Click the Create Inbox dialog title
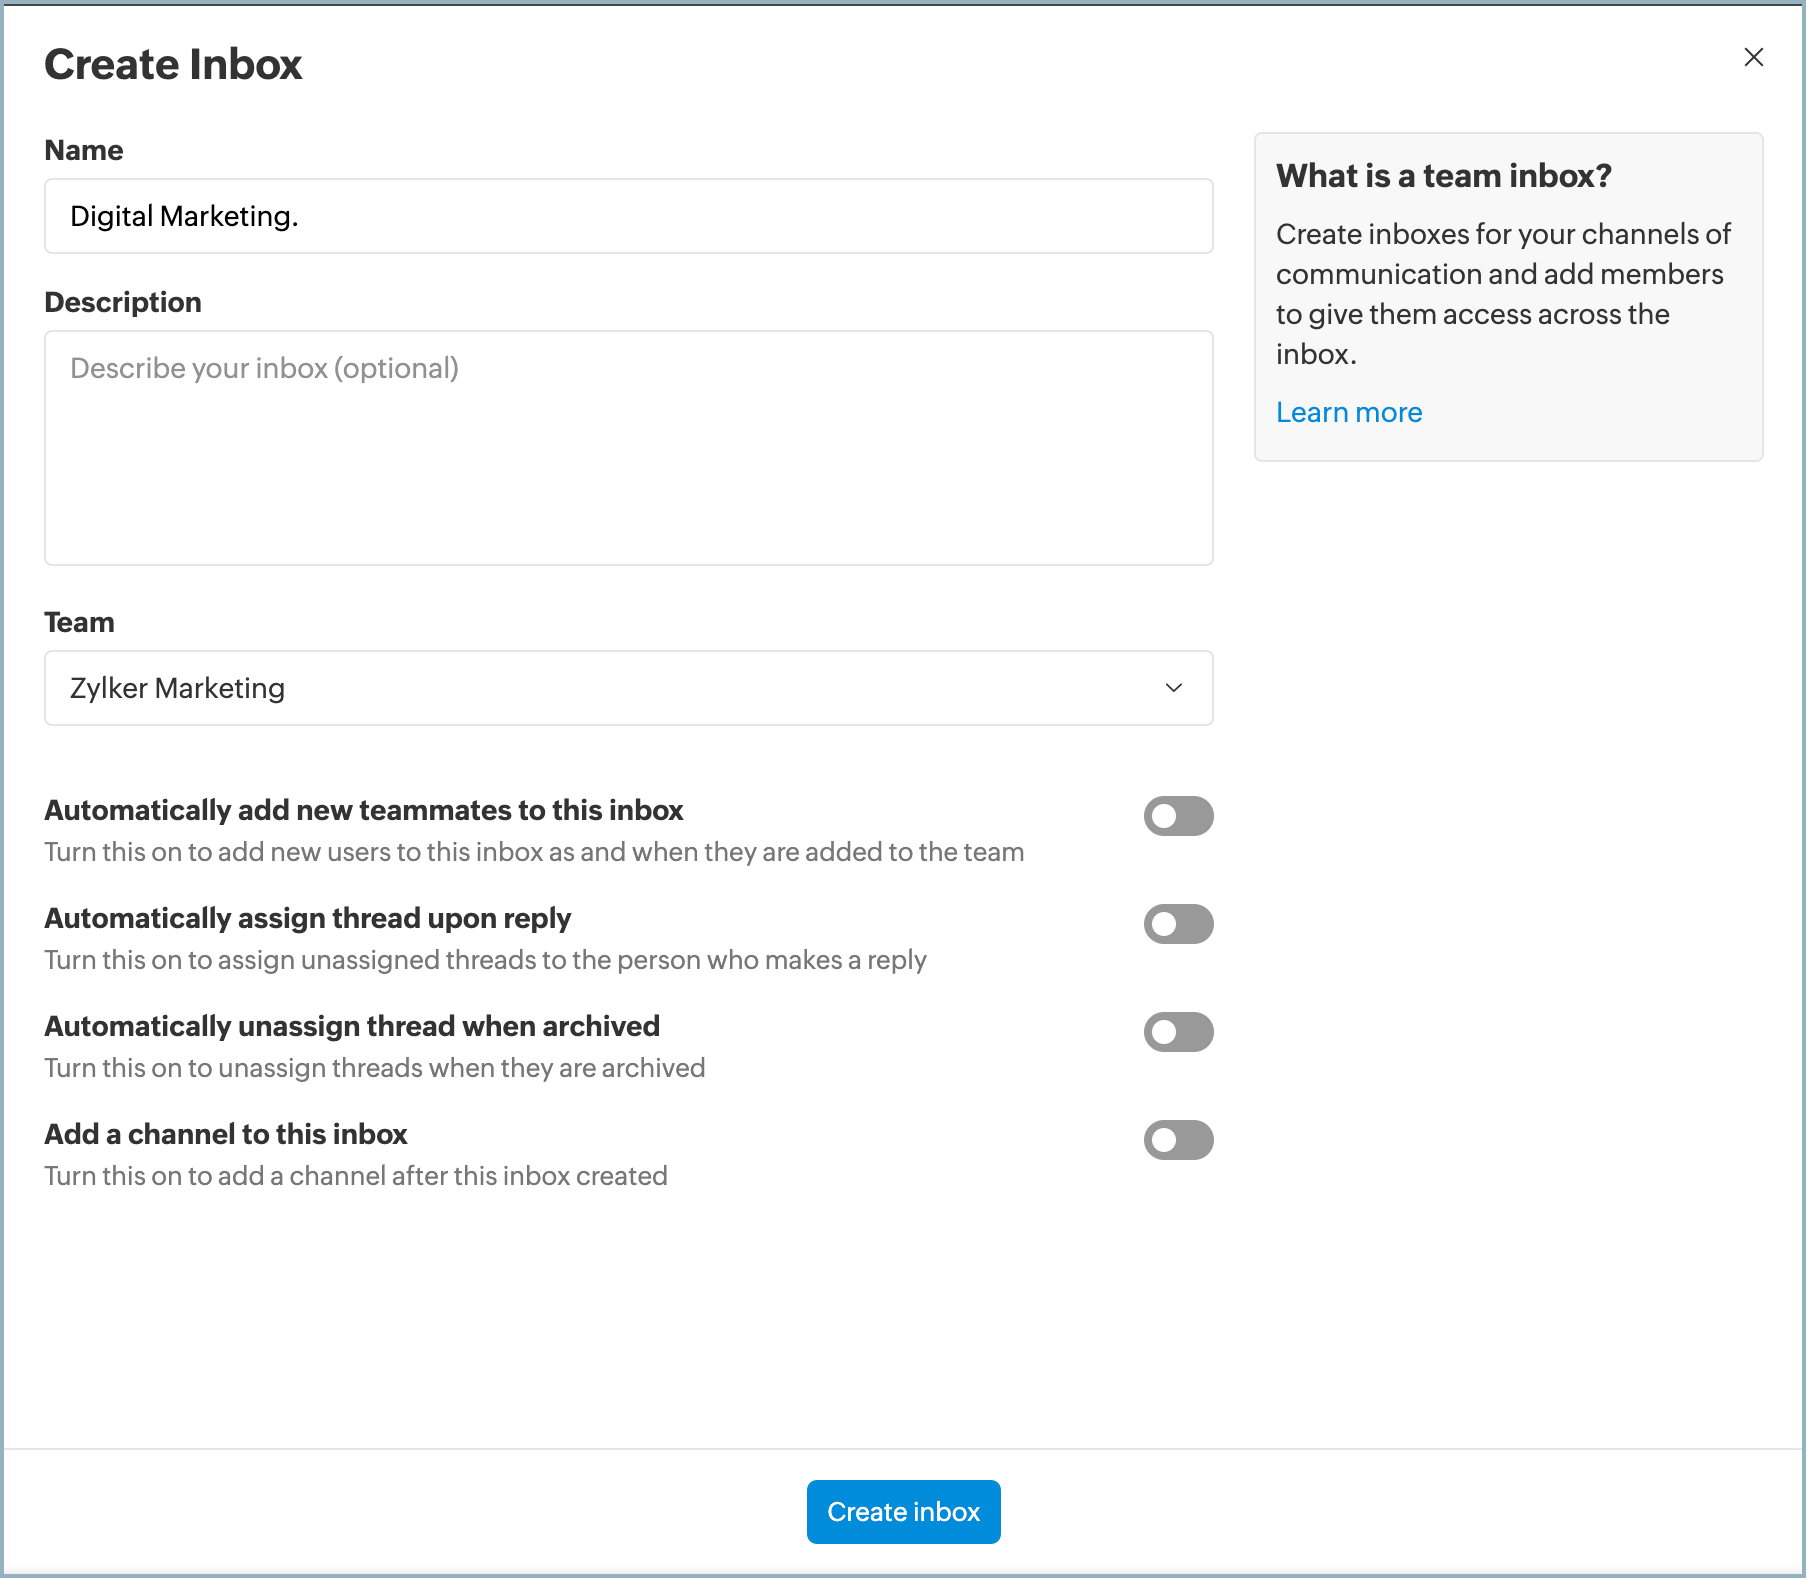This screenshot has height=1578, width=1806. 173,65
